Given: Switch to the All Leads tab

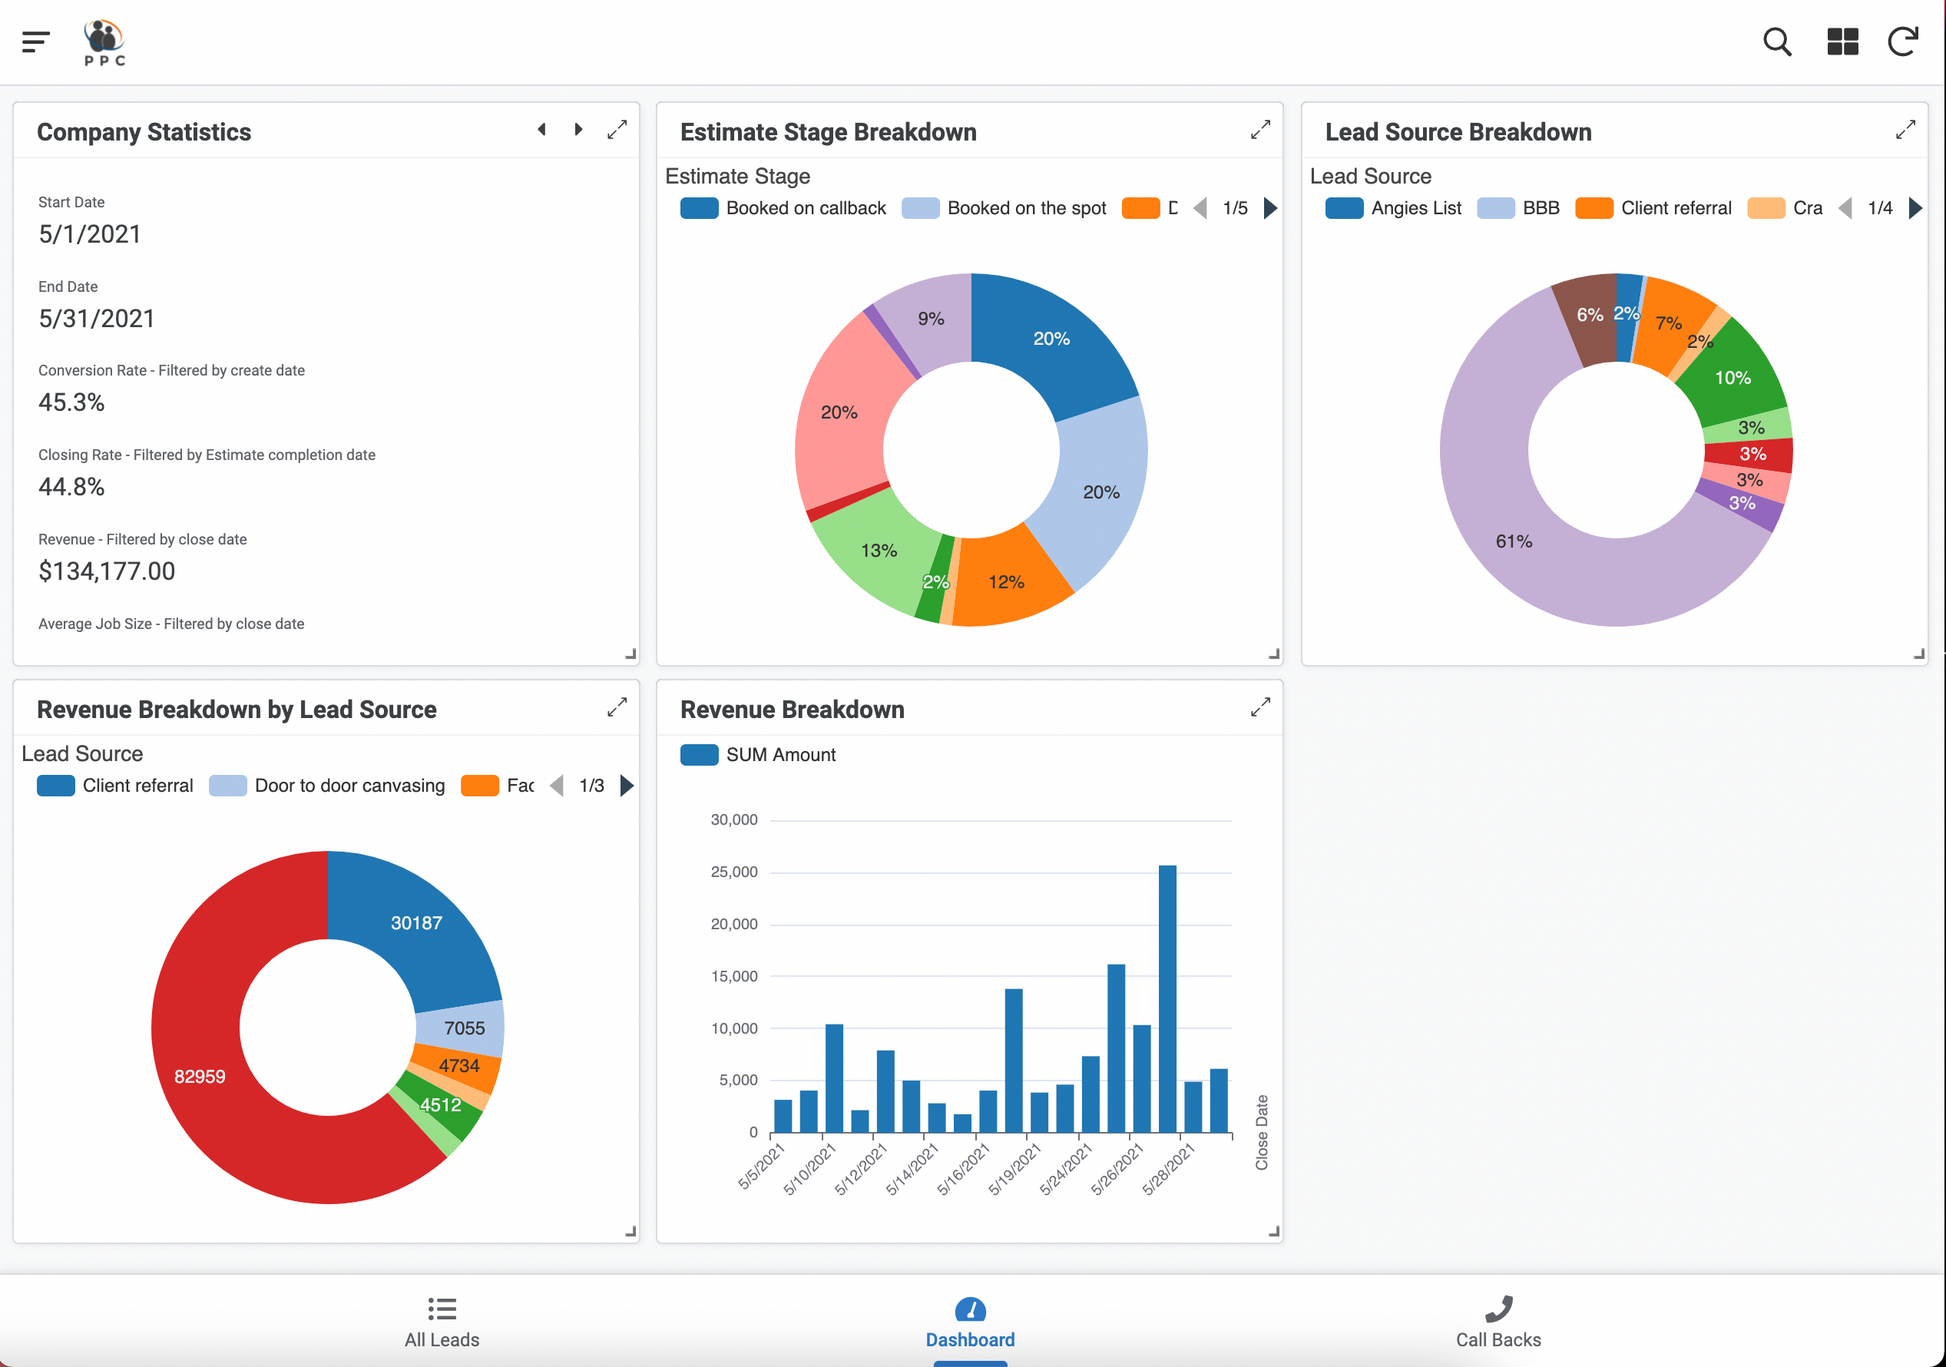Looking at the screenshot, I should 442,1321.
